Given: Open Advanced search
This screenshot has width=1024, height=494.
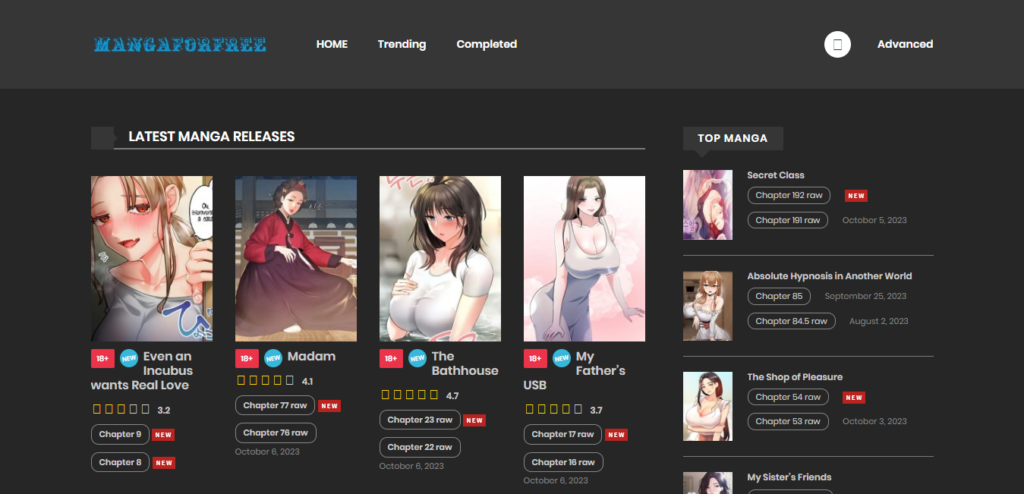Looking at the screenshot, I should (x=905, y=44).
